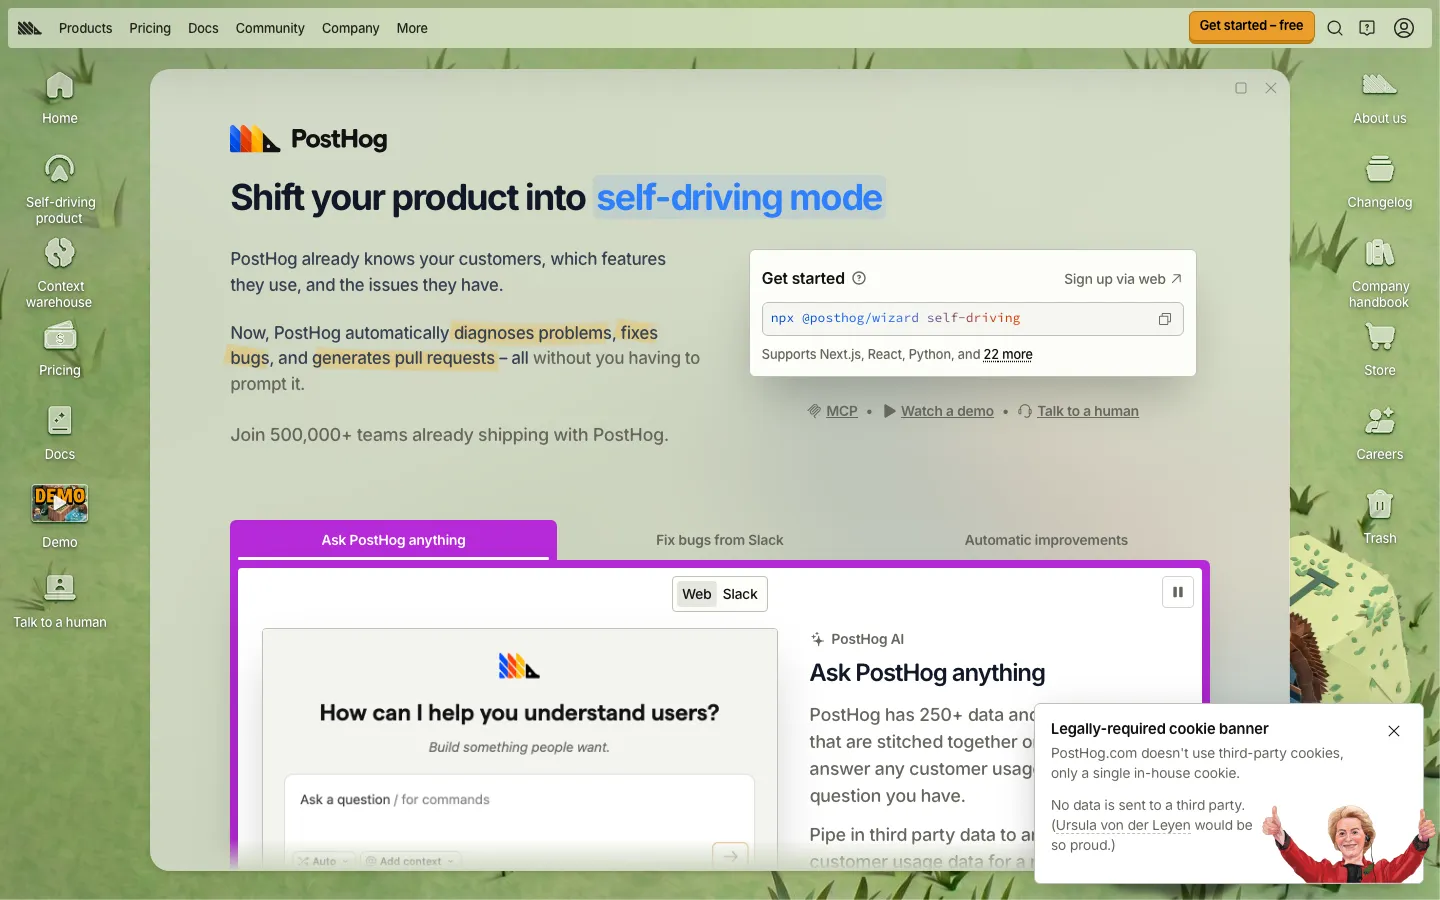1440x900 pixels.
Task: Click the self-driving mode highlighted heading text
Action: click(740, 198)
